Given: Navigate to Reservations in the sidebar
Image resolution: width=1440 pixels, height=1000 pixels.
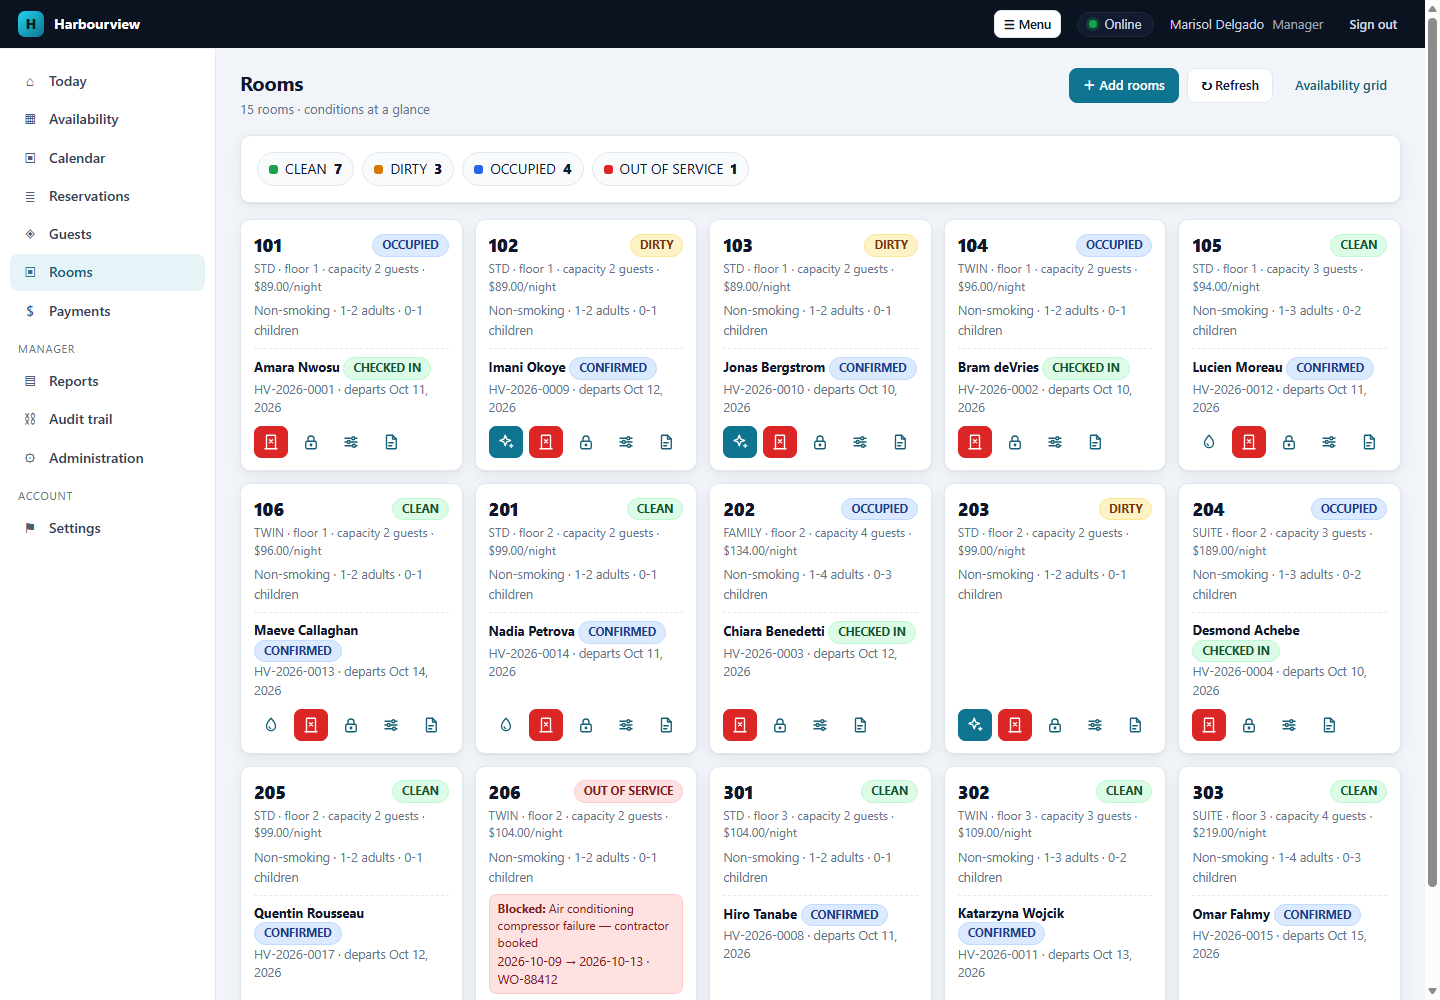Looking at the screenshot, I should [x=108, y=196].
